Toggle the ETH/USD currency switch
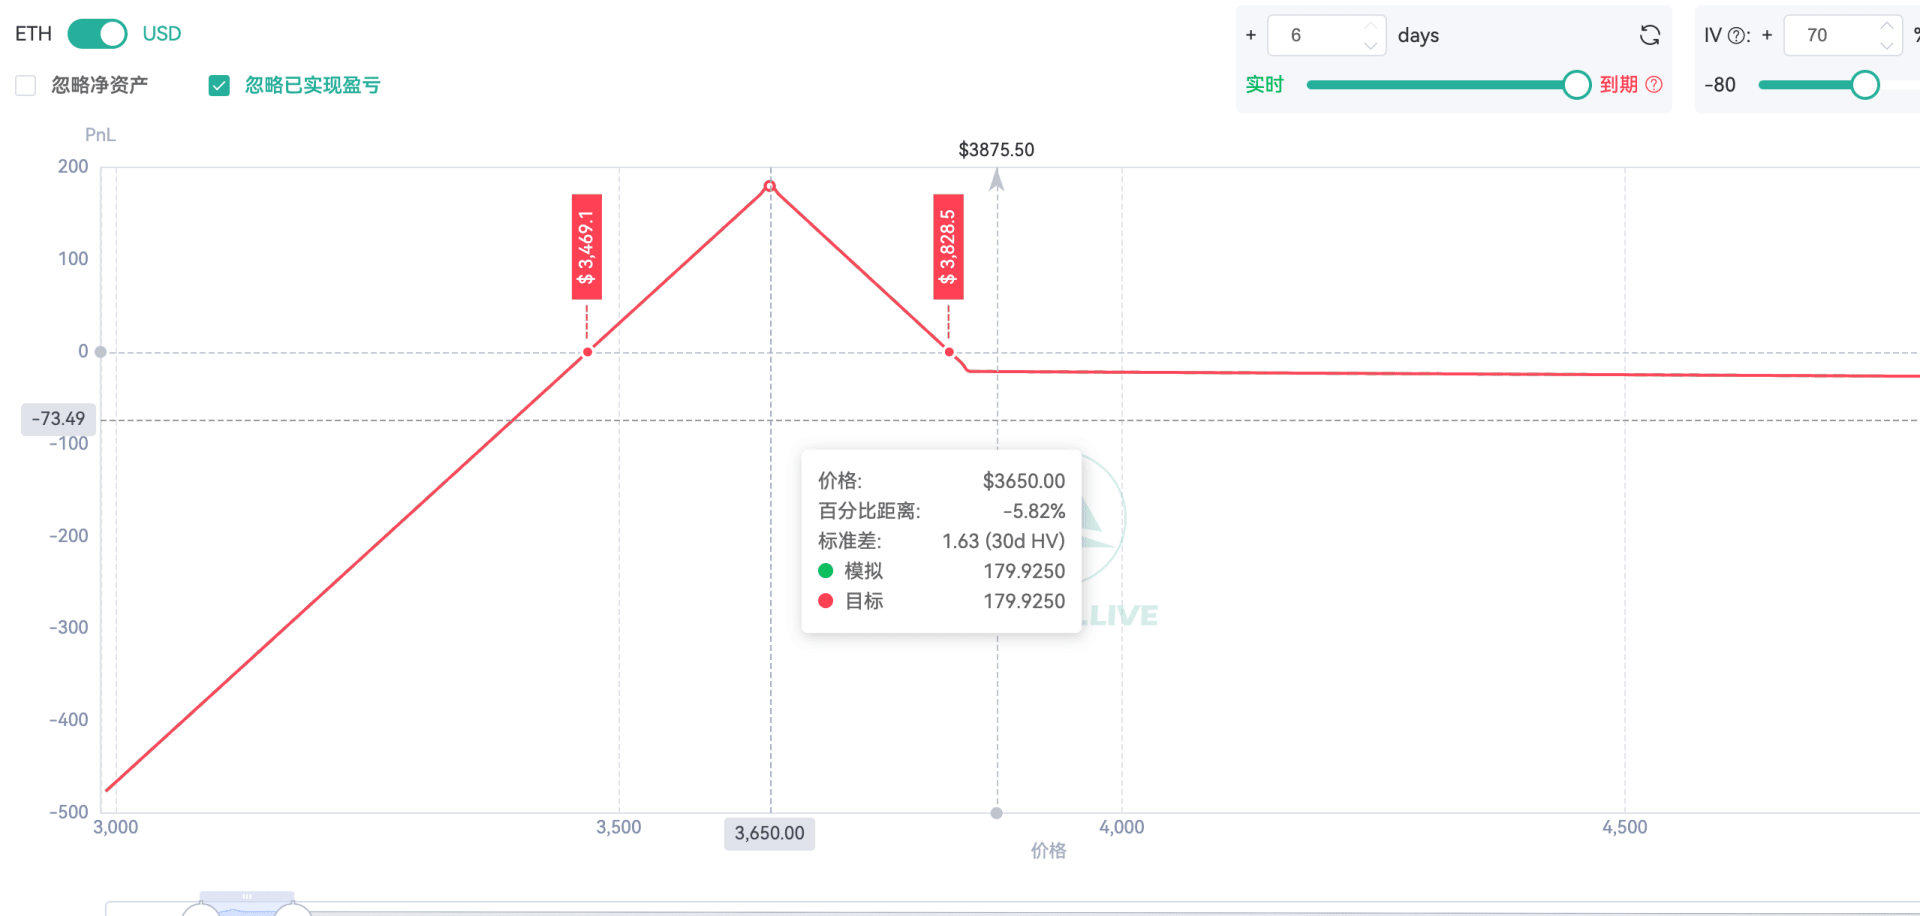The width and height of the screenshot is (1920, 916). tap(97, 34)
